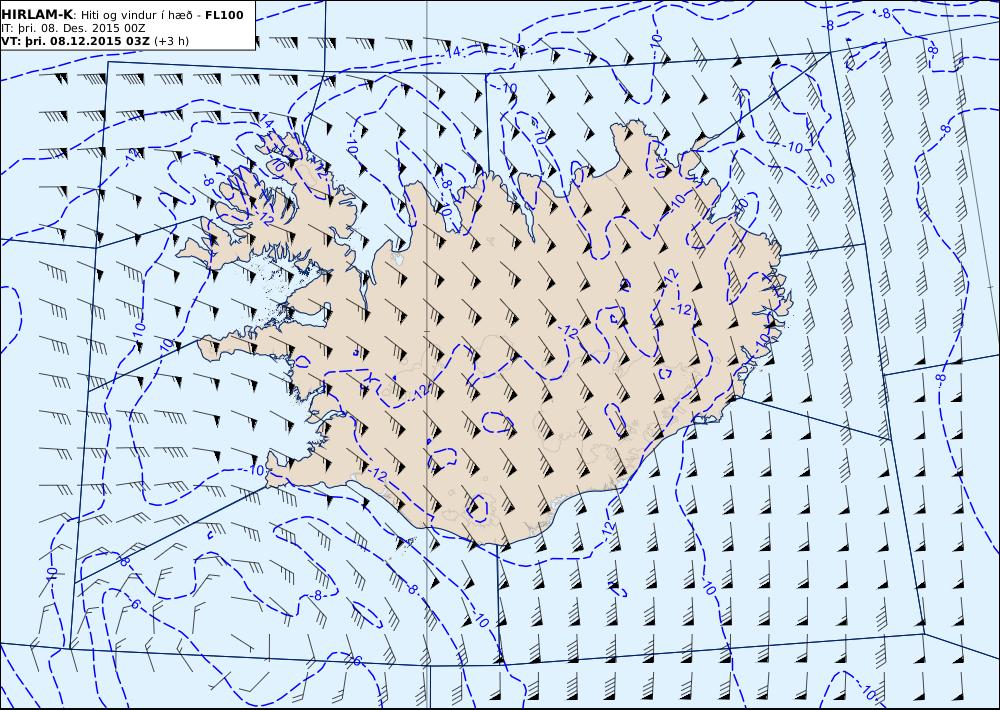Select the IT: þri. 08. Des. 2015 00Z line
Image resolution: width=1000 pixels, height=710 pixels.
click(73, 28)
